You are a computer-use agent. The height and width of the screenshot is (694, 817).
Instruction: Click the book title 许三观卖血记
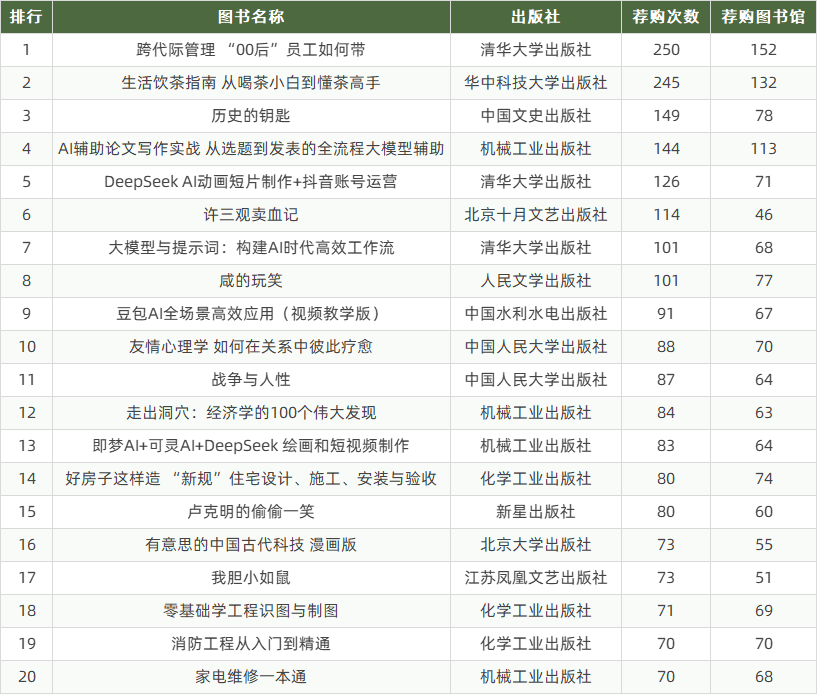[x=251, y=215]
